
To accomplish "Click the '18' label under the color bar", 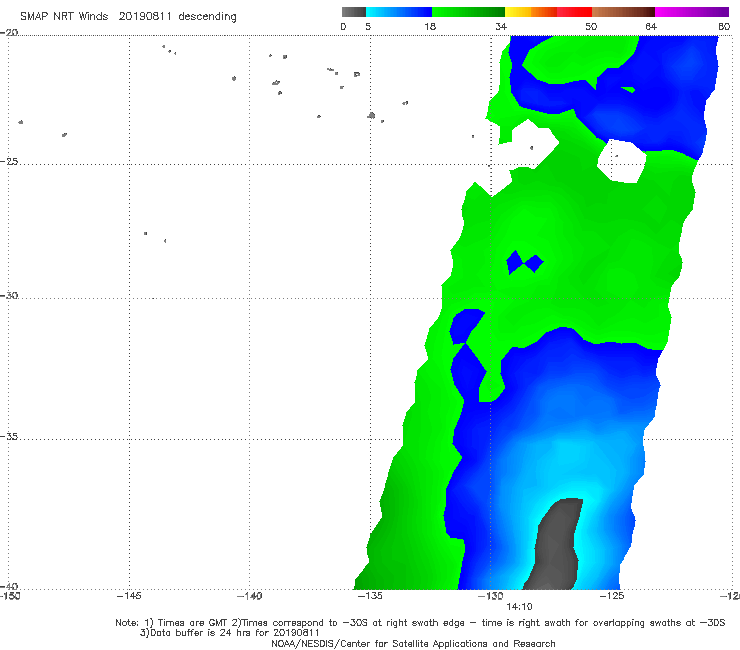I will click(430, 26).
